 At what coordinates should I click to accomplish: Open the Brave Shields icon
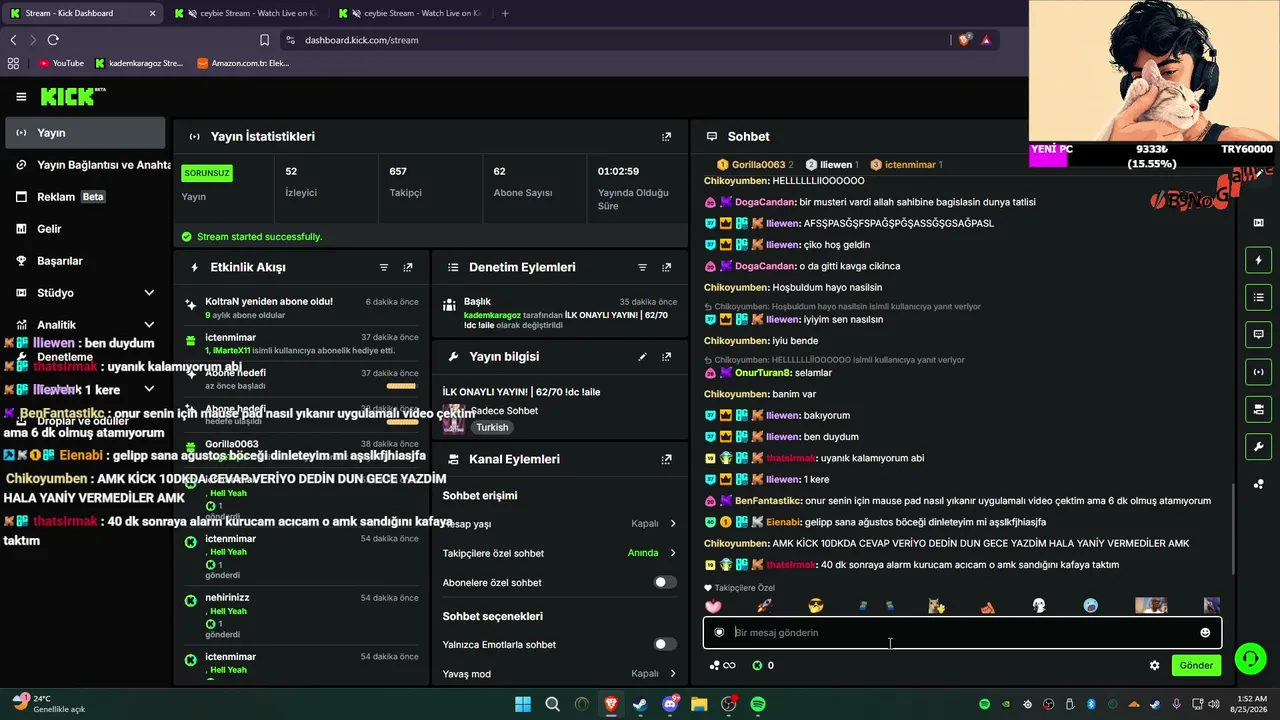coord(964,40)
